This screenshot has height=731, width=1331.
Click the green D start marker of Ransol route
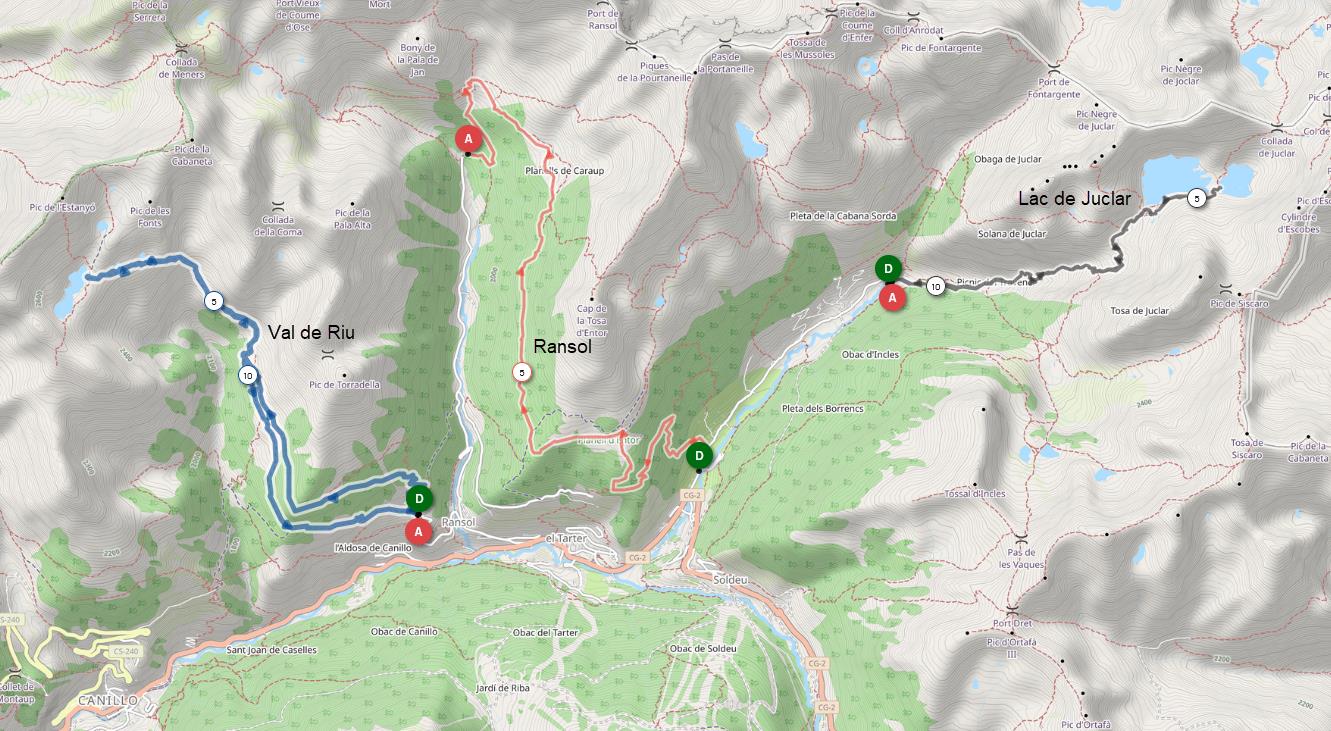[x=700, y=456]
